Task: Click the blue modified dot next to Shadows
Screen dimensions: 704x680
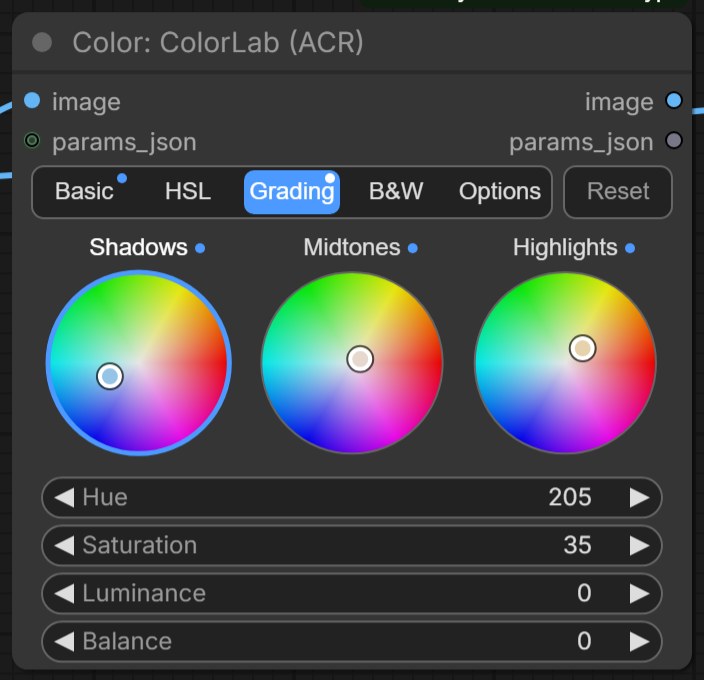Action: point(200,248)
